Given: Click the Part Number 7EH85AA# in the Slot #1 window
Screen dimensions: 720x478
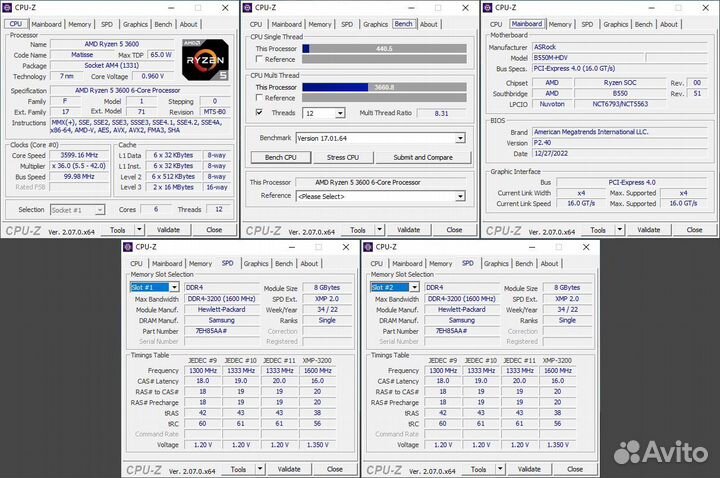Looking at the screenshot, I should [x=222, y=331].
